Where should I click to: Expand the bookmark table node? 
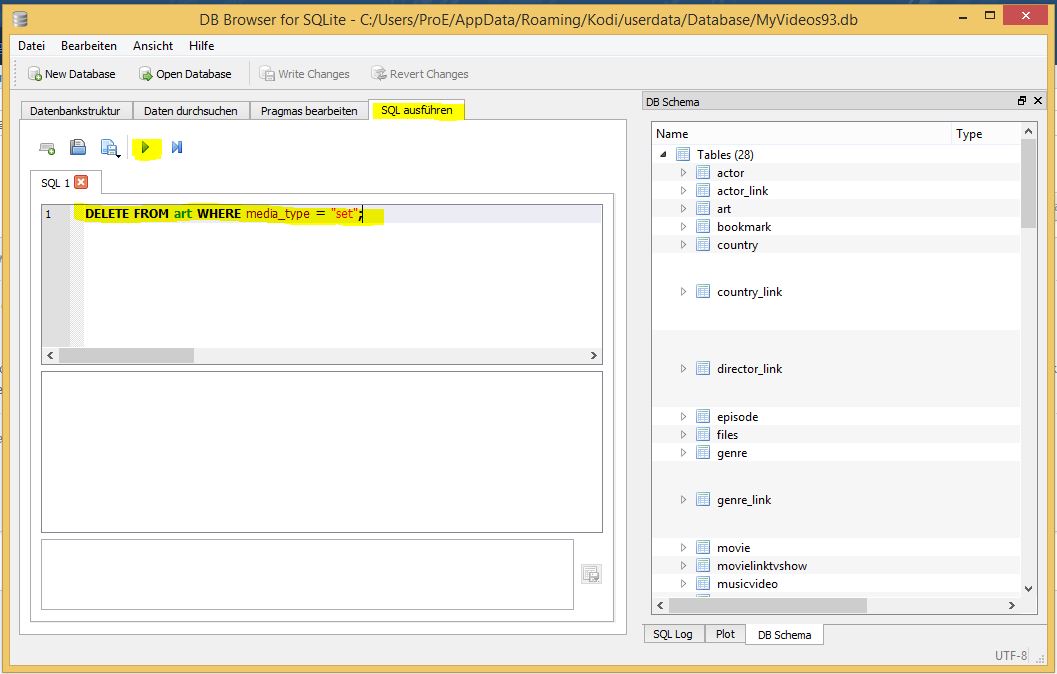tap(683, 226)
